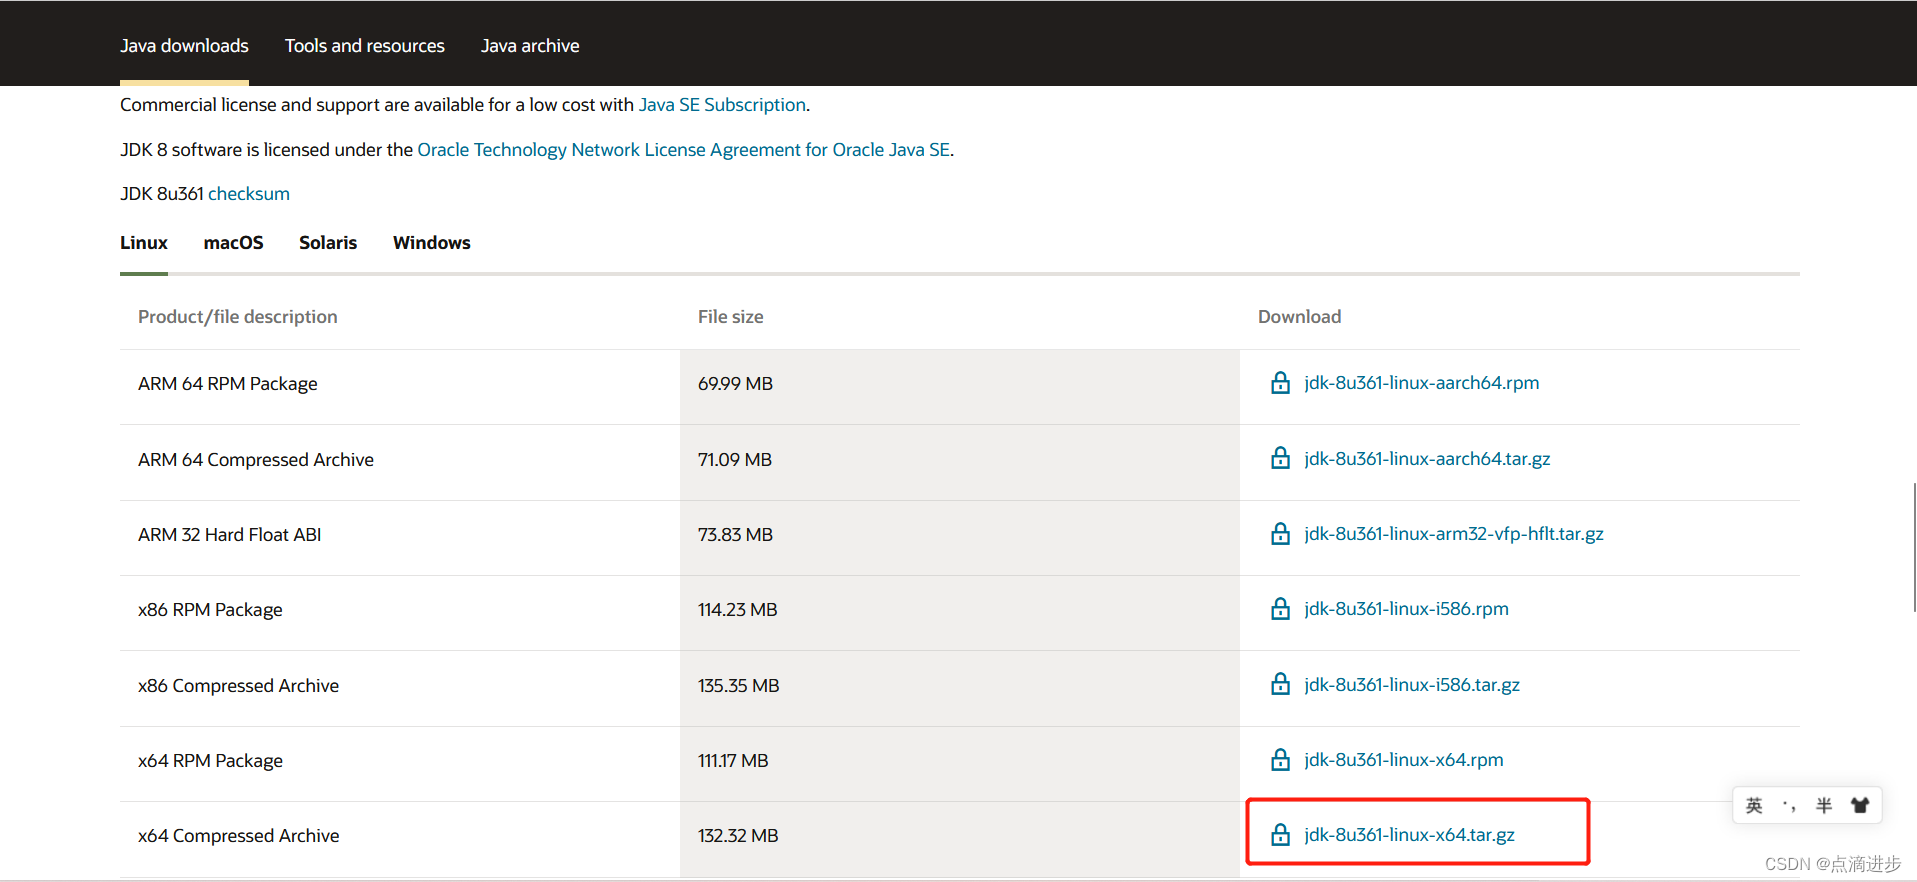This screenshot has height=882, width=1917.
Task: Select the Solaris platform tab
Action: 328,243
